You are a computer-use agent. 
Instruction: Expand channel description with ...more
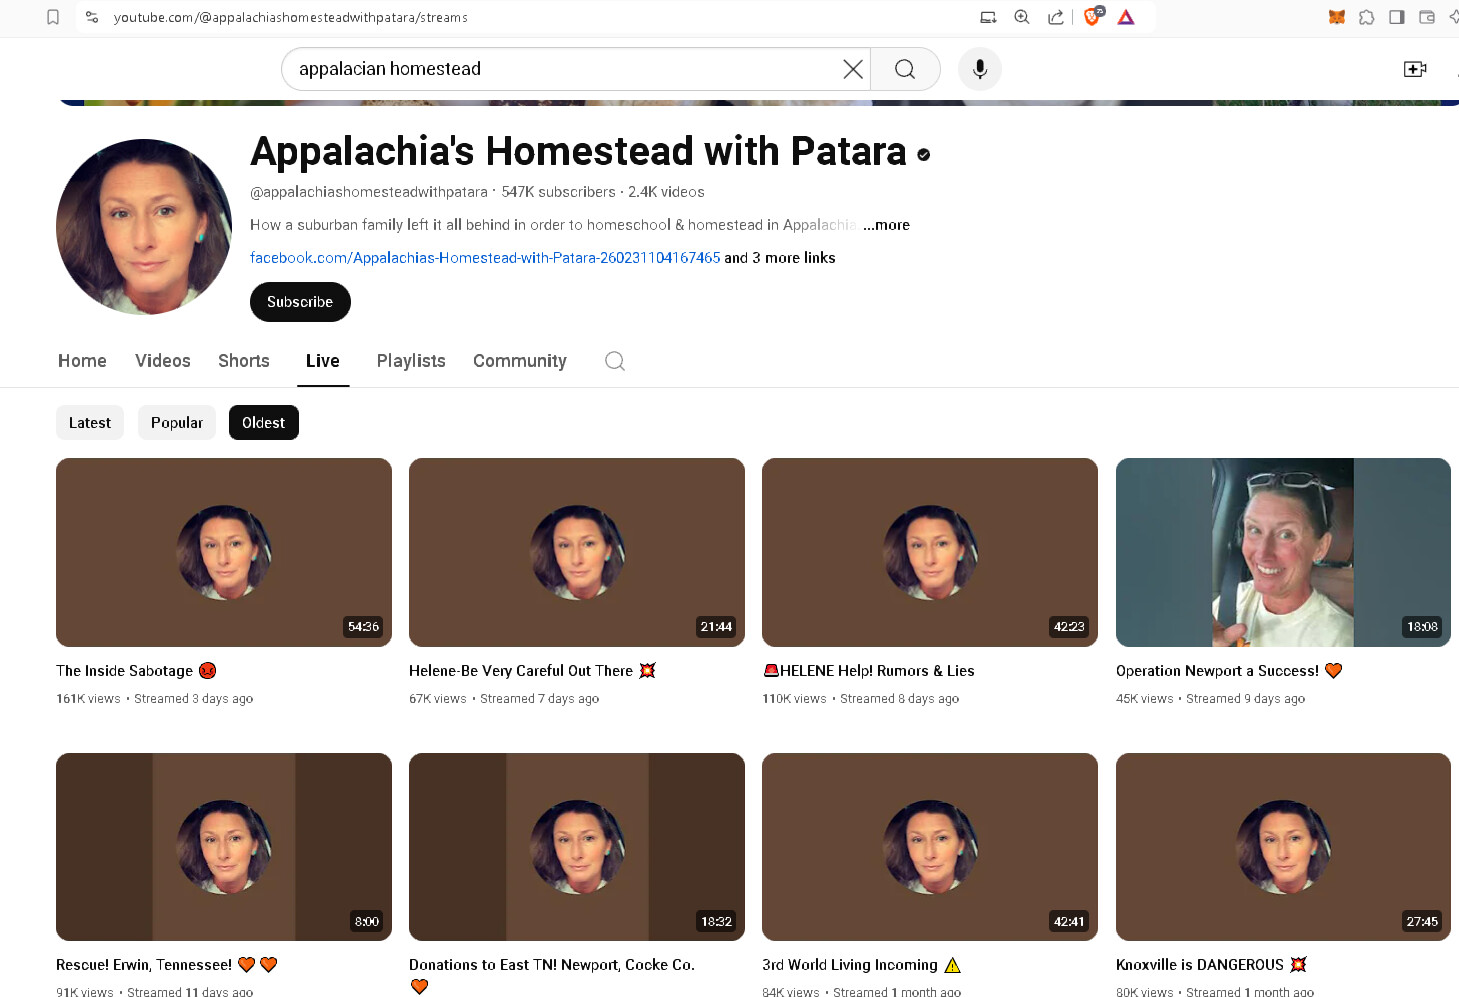coord(886,225)
